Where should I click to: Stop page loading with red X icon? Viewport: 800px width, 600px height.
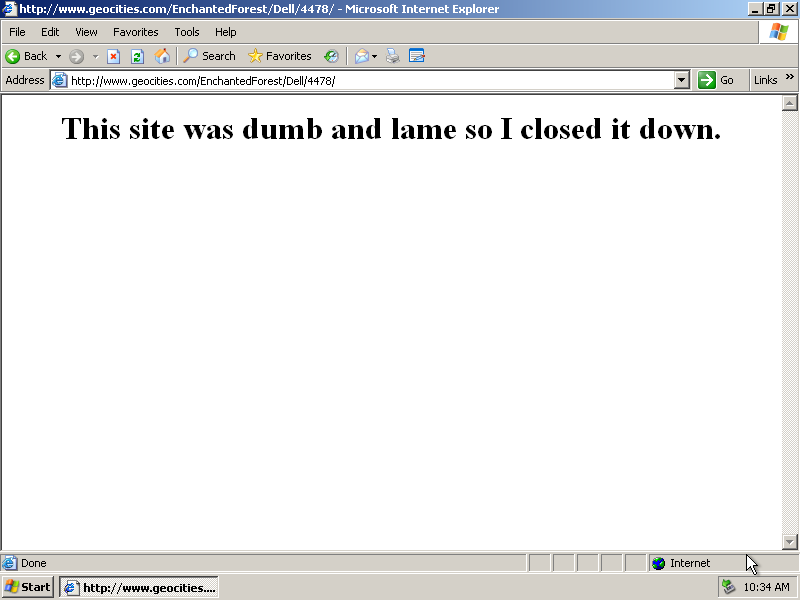[113, 56]
